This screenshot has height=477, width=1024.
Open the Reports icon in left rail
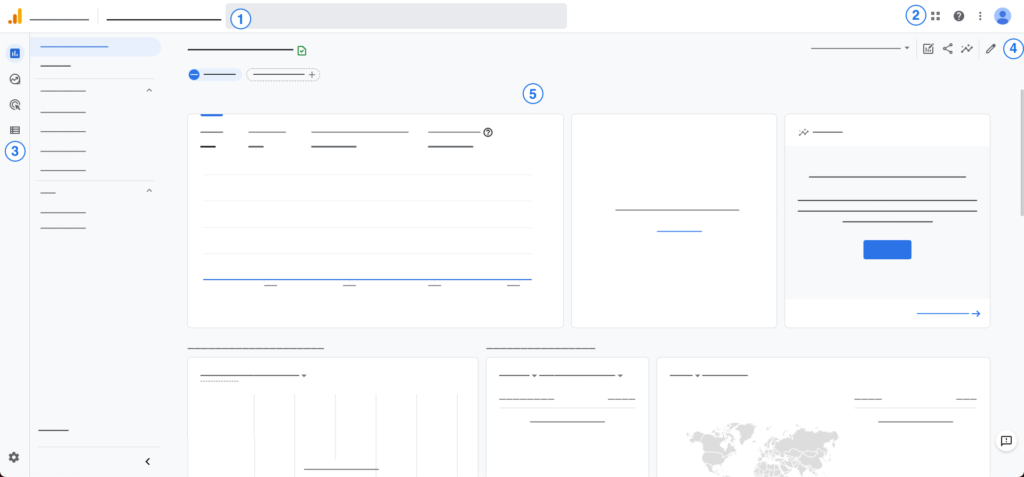click(14, 53)
